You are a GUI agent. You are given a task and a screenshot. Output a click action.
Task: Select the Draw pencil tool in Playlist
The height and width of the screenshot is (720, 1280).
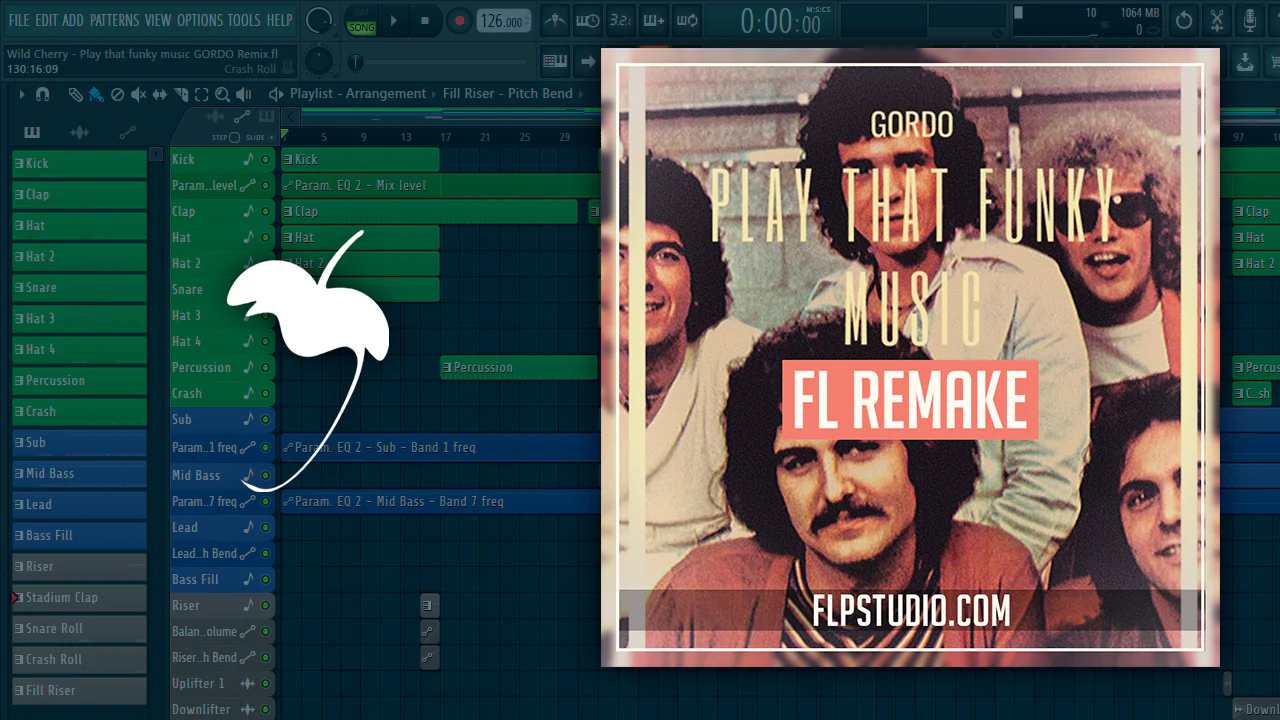75,94
